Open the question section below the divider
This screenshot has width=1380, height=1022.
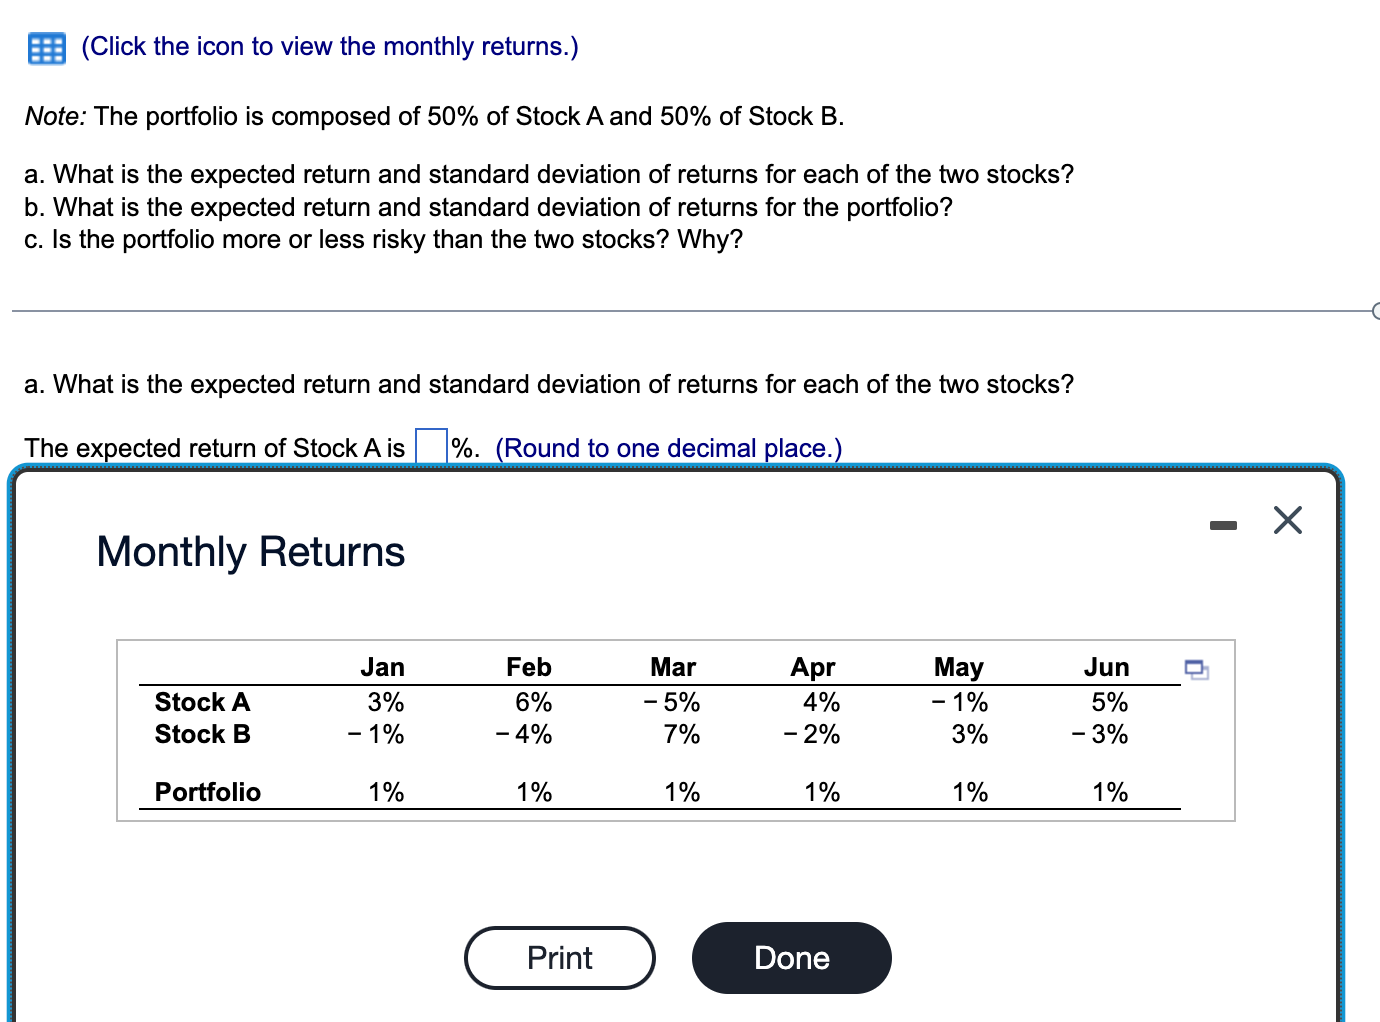pos(550,384)
